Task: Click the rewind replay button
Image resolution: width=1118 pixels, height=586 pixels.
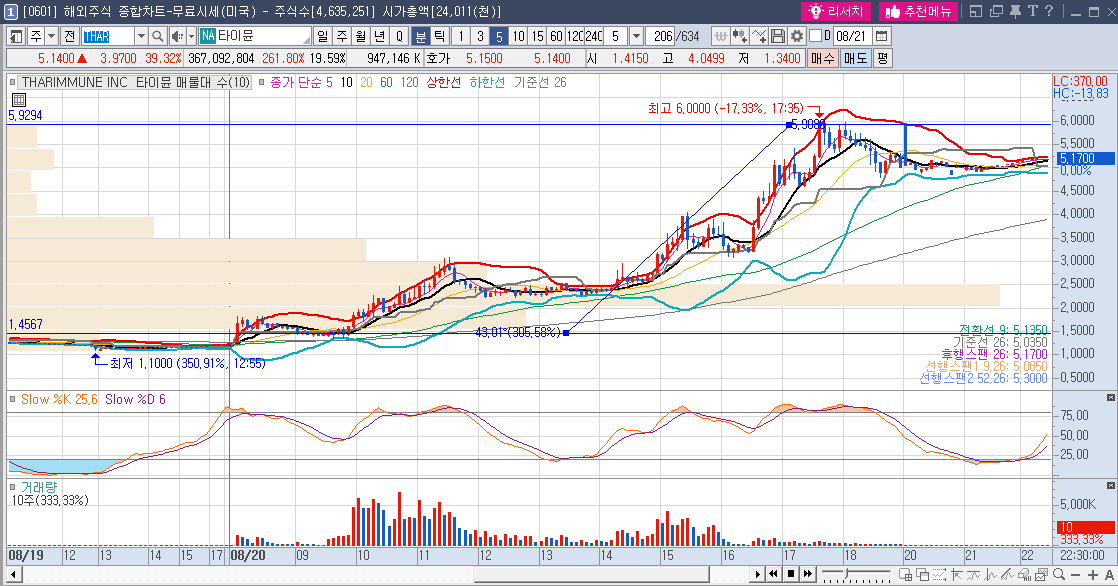Action: [x=773, y=574]
